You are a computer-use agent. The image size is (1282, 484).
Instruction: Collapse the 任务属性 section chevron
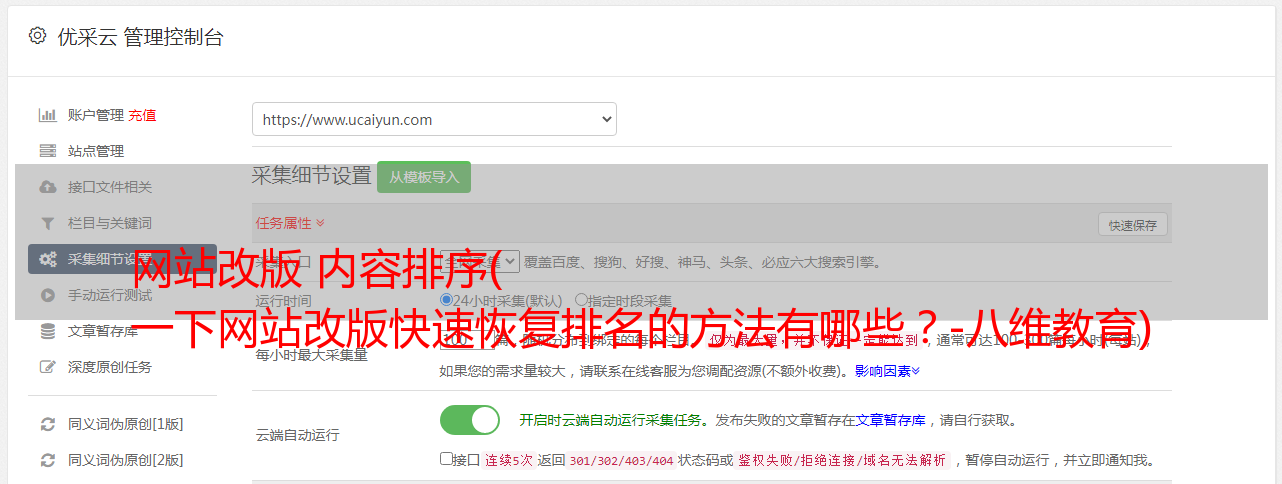(320, 223)
